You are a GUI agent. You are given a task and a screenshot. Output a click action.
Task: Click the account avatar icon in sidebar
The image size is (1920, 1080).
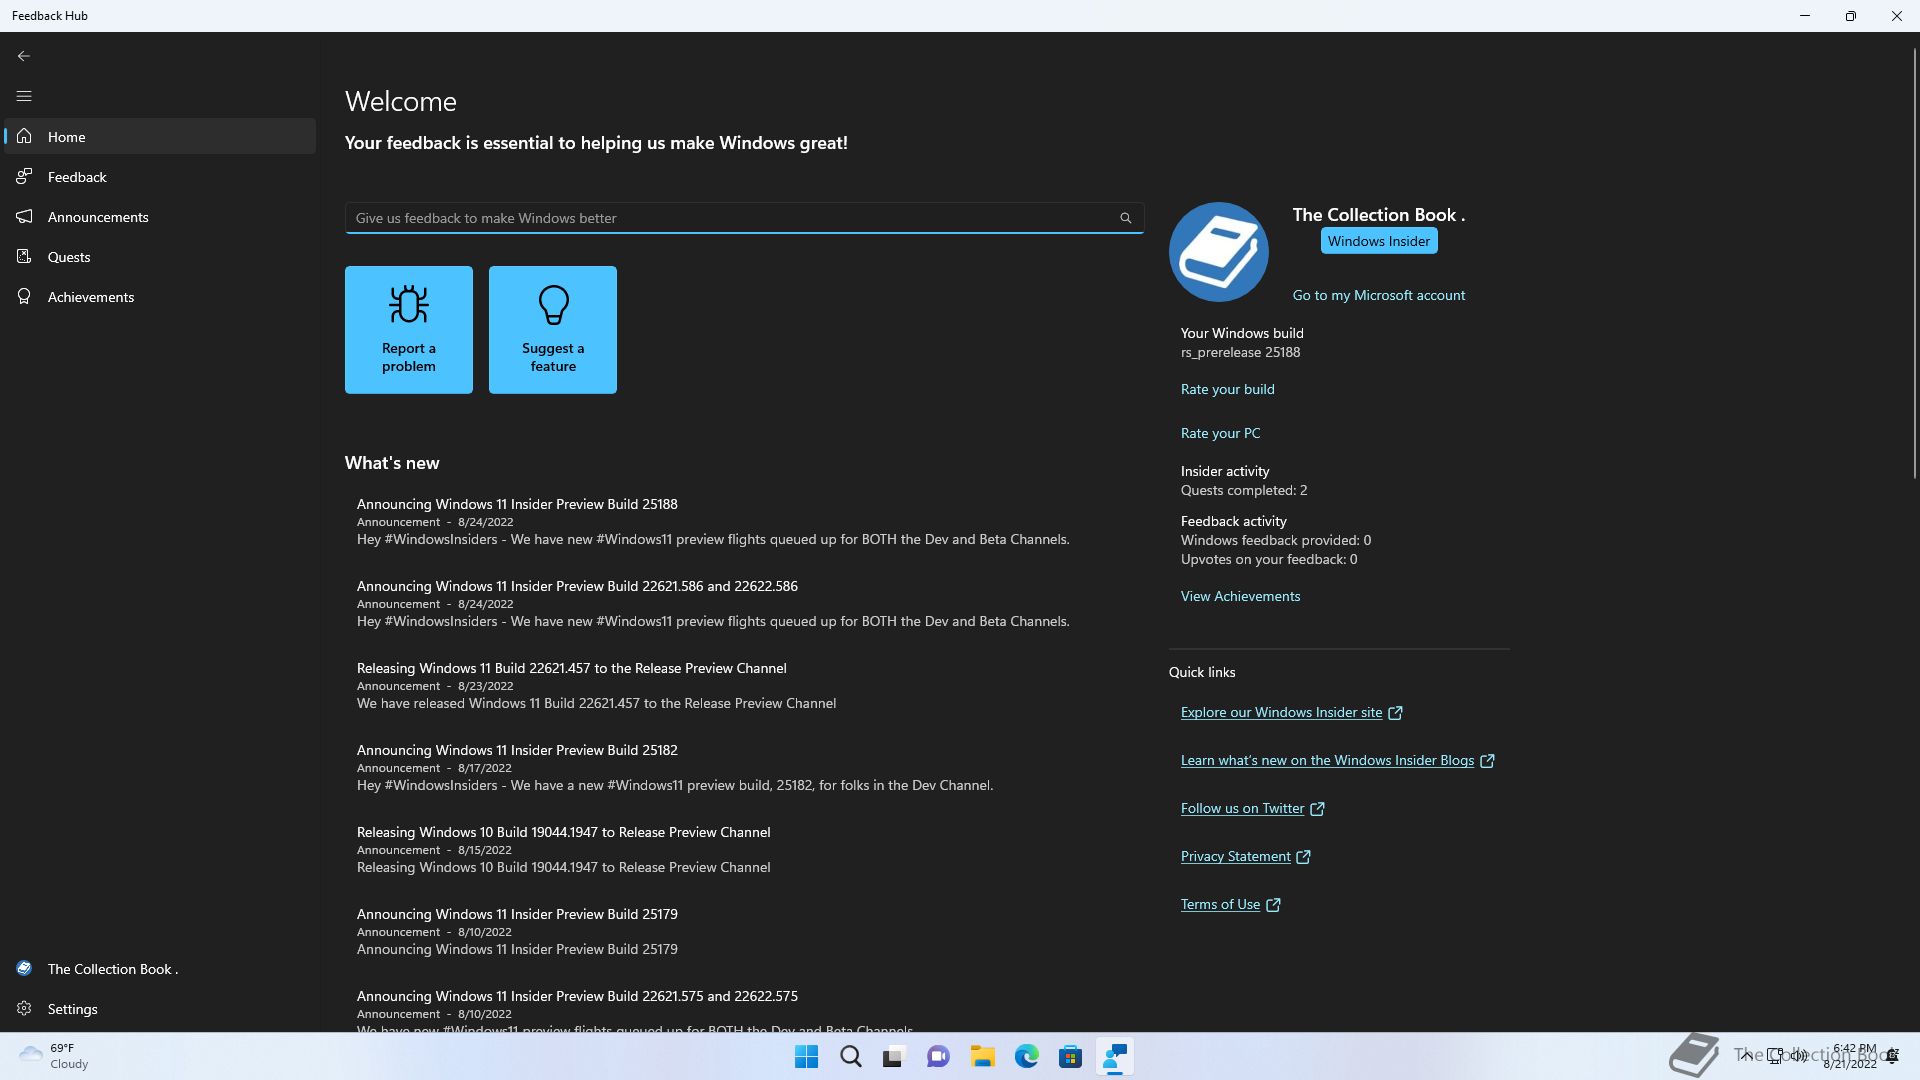[x=24, y=968]
